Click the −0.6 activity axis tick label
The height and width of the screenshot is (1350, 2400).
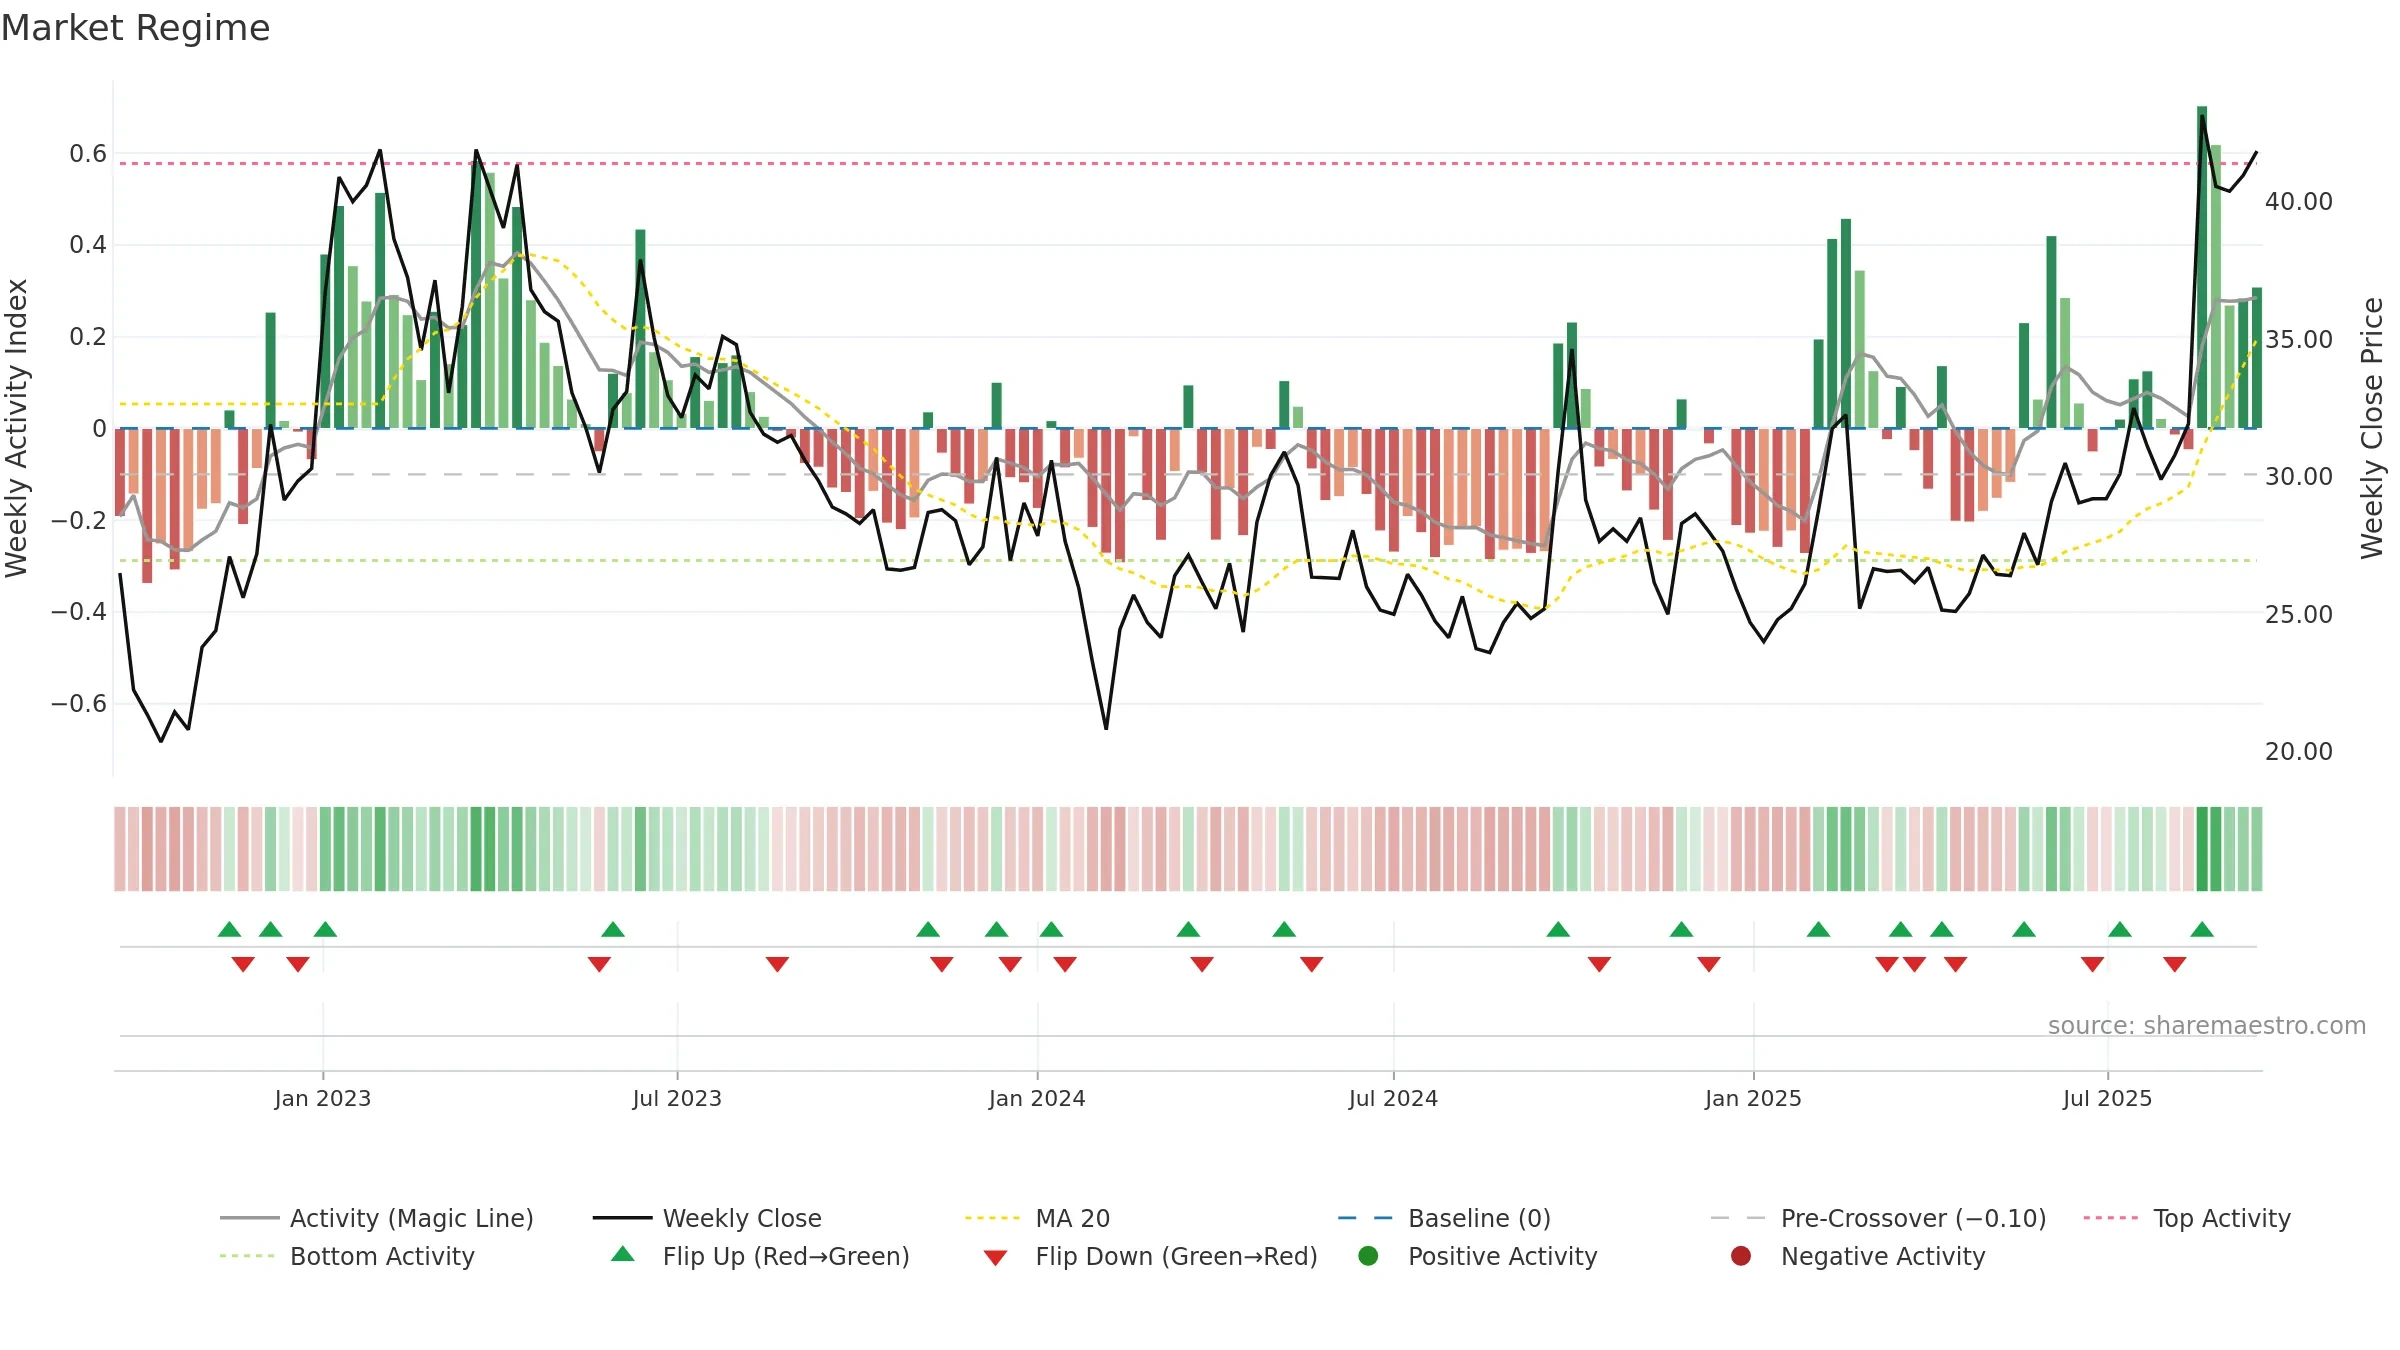pyautogui.click(x=79, y=704)
